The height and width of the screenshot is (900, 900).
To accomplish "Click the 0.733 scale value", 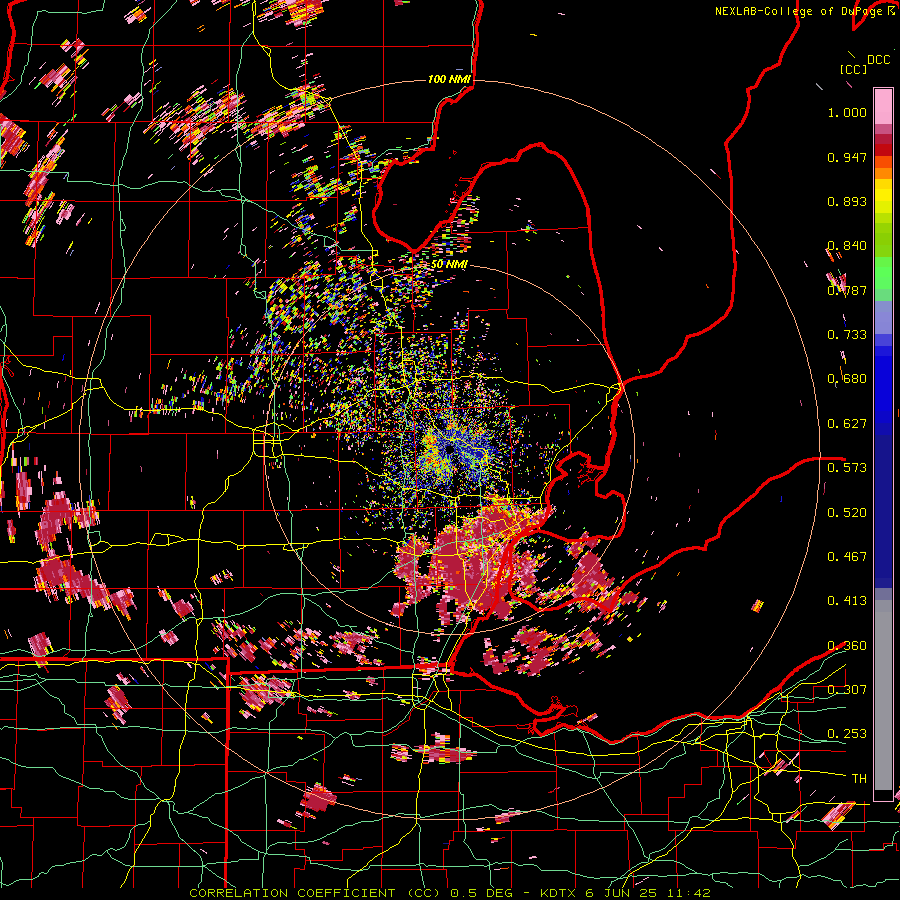I will click(847, 335).
